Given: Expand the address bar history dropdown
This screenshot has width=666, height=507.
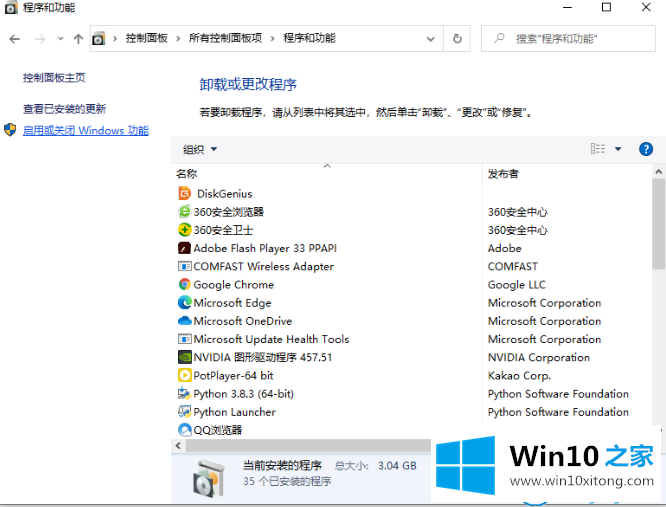Looking at the screenshot, I should tap(430, 39).
